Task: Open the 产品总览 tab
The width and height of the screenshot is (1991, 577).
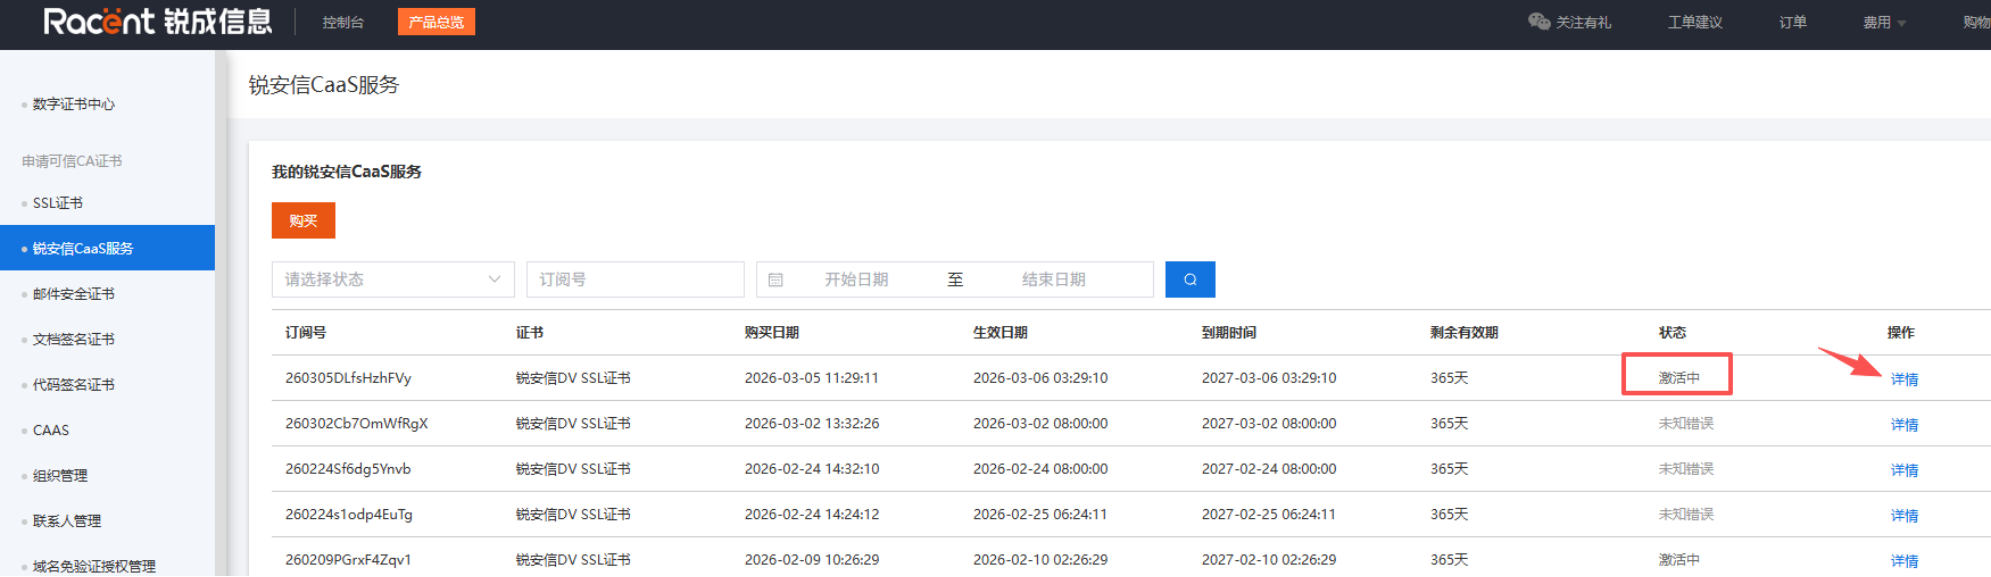Action: point(436,22)
